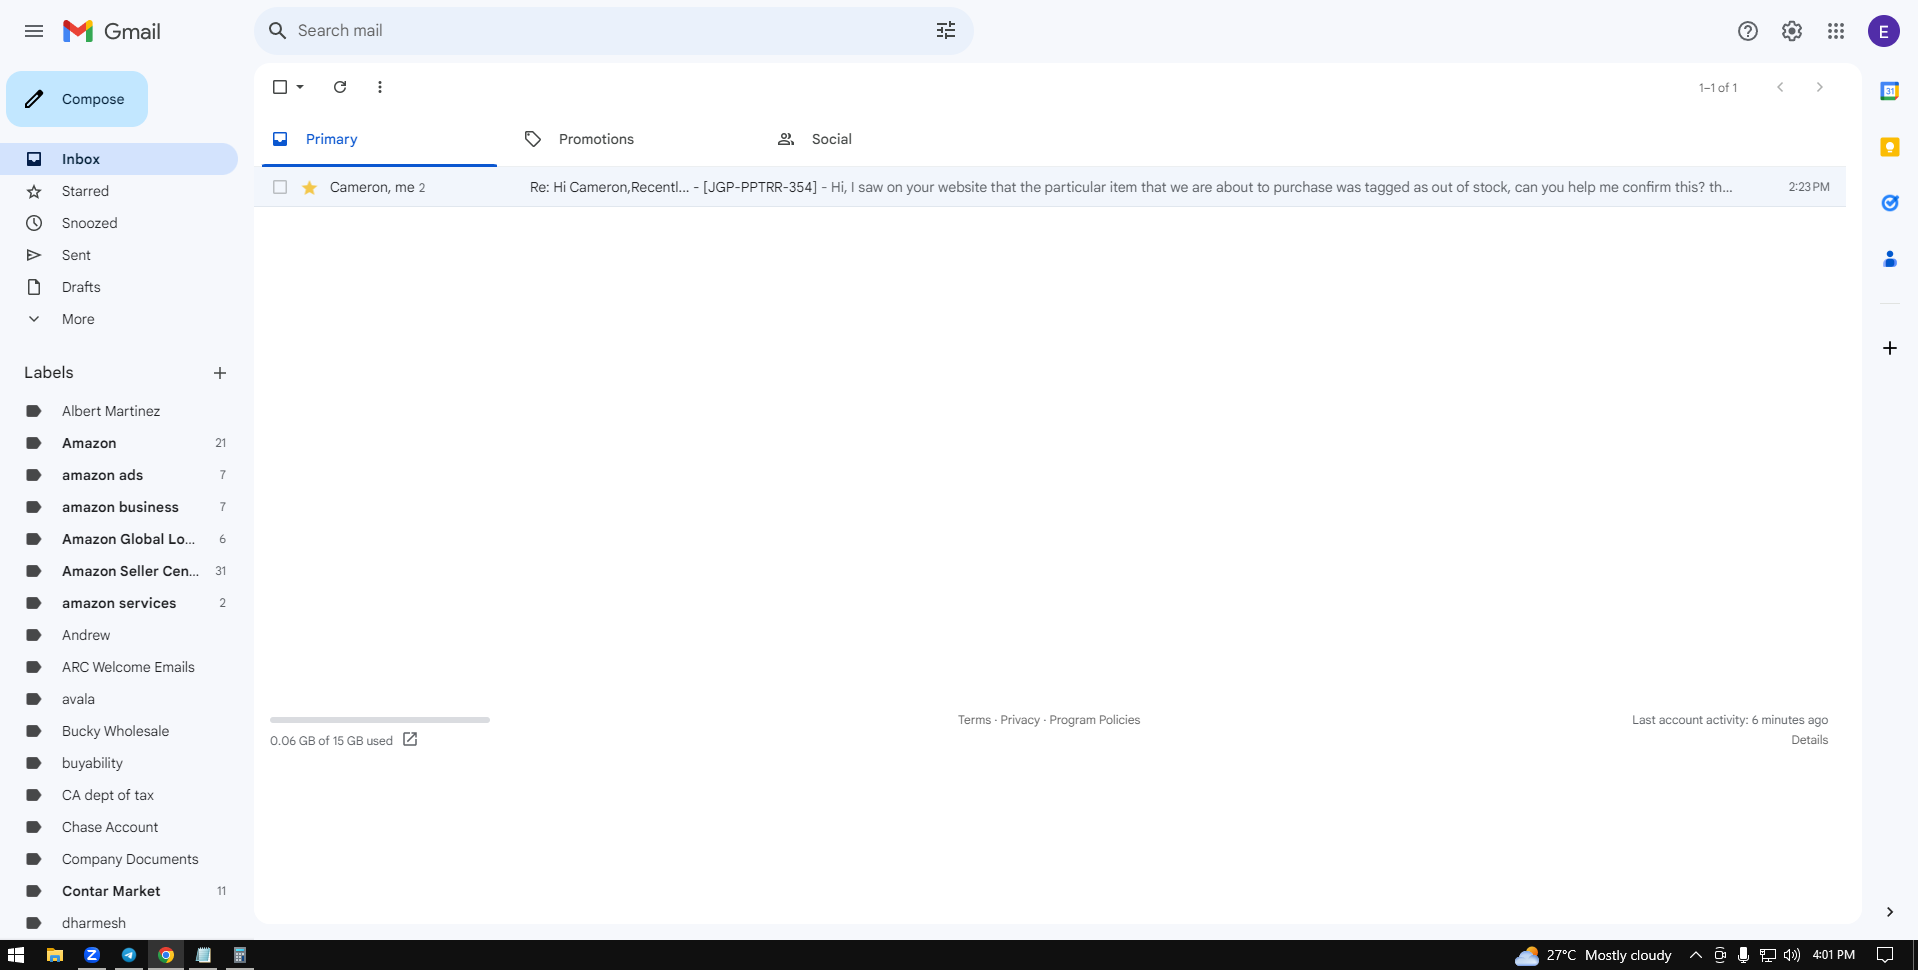Screen dimensions: 1918x970
Task: Open Google Keep side panel
Action: [1890, 147]
